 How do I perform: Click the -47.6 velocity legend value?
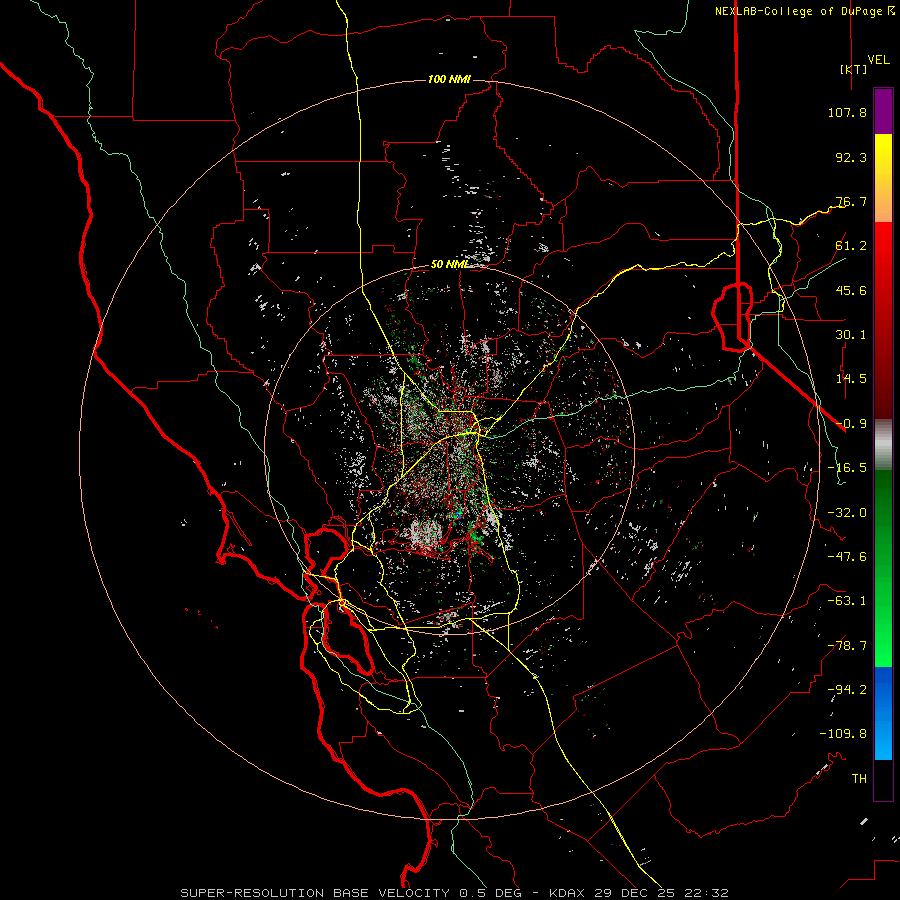[x=847, y=557]
